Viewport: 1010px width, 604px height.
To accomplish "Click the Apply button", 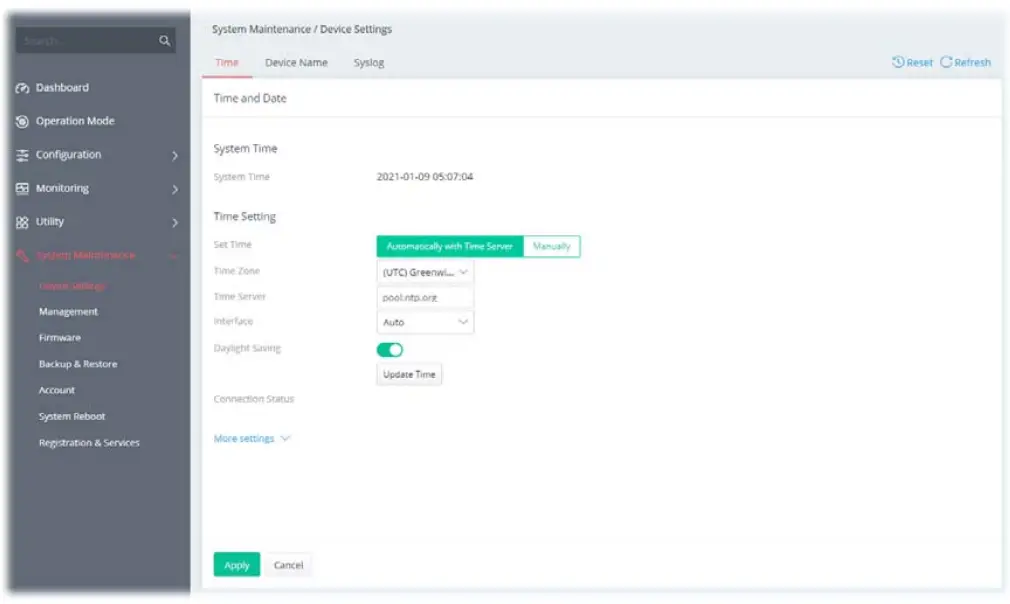I will pos(236,565).
